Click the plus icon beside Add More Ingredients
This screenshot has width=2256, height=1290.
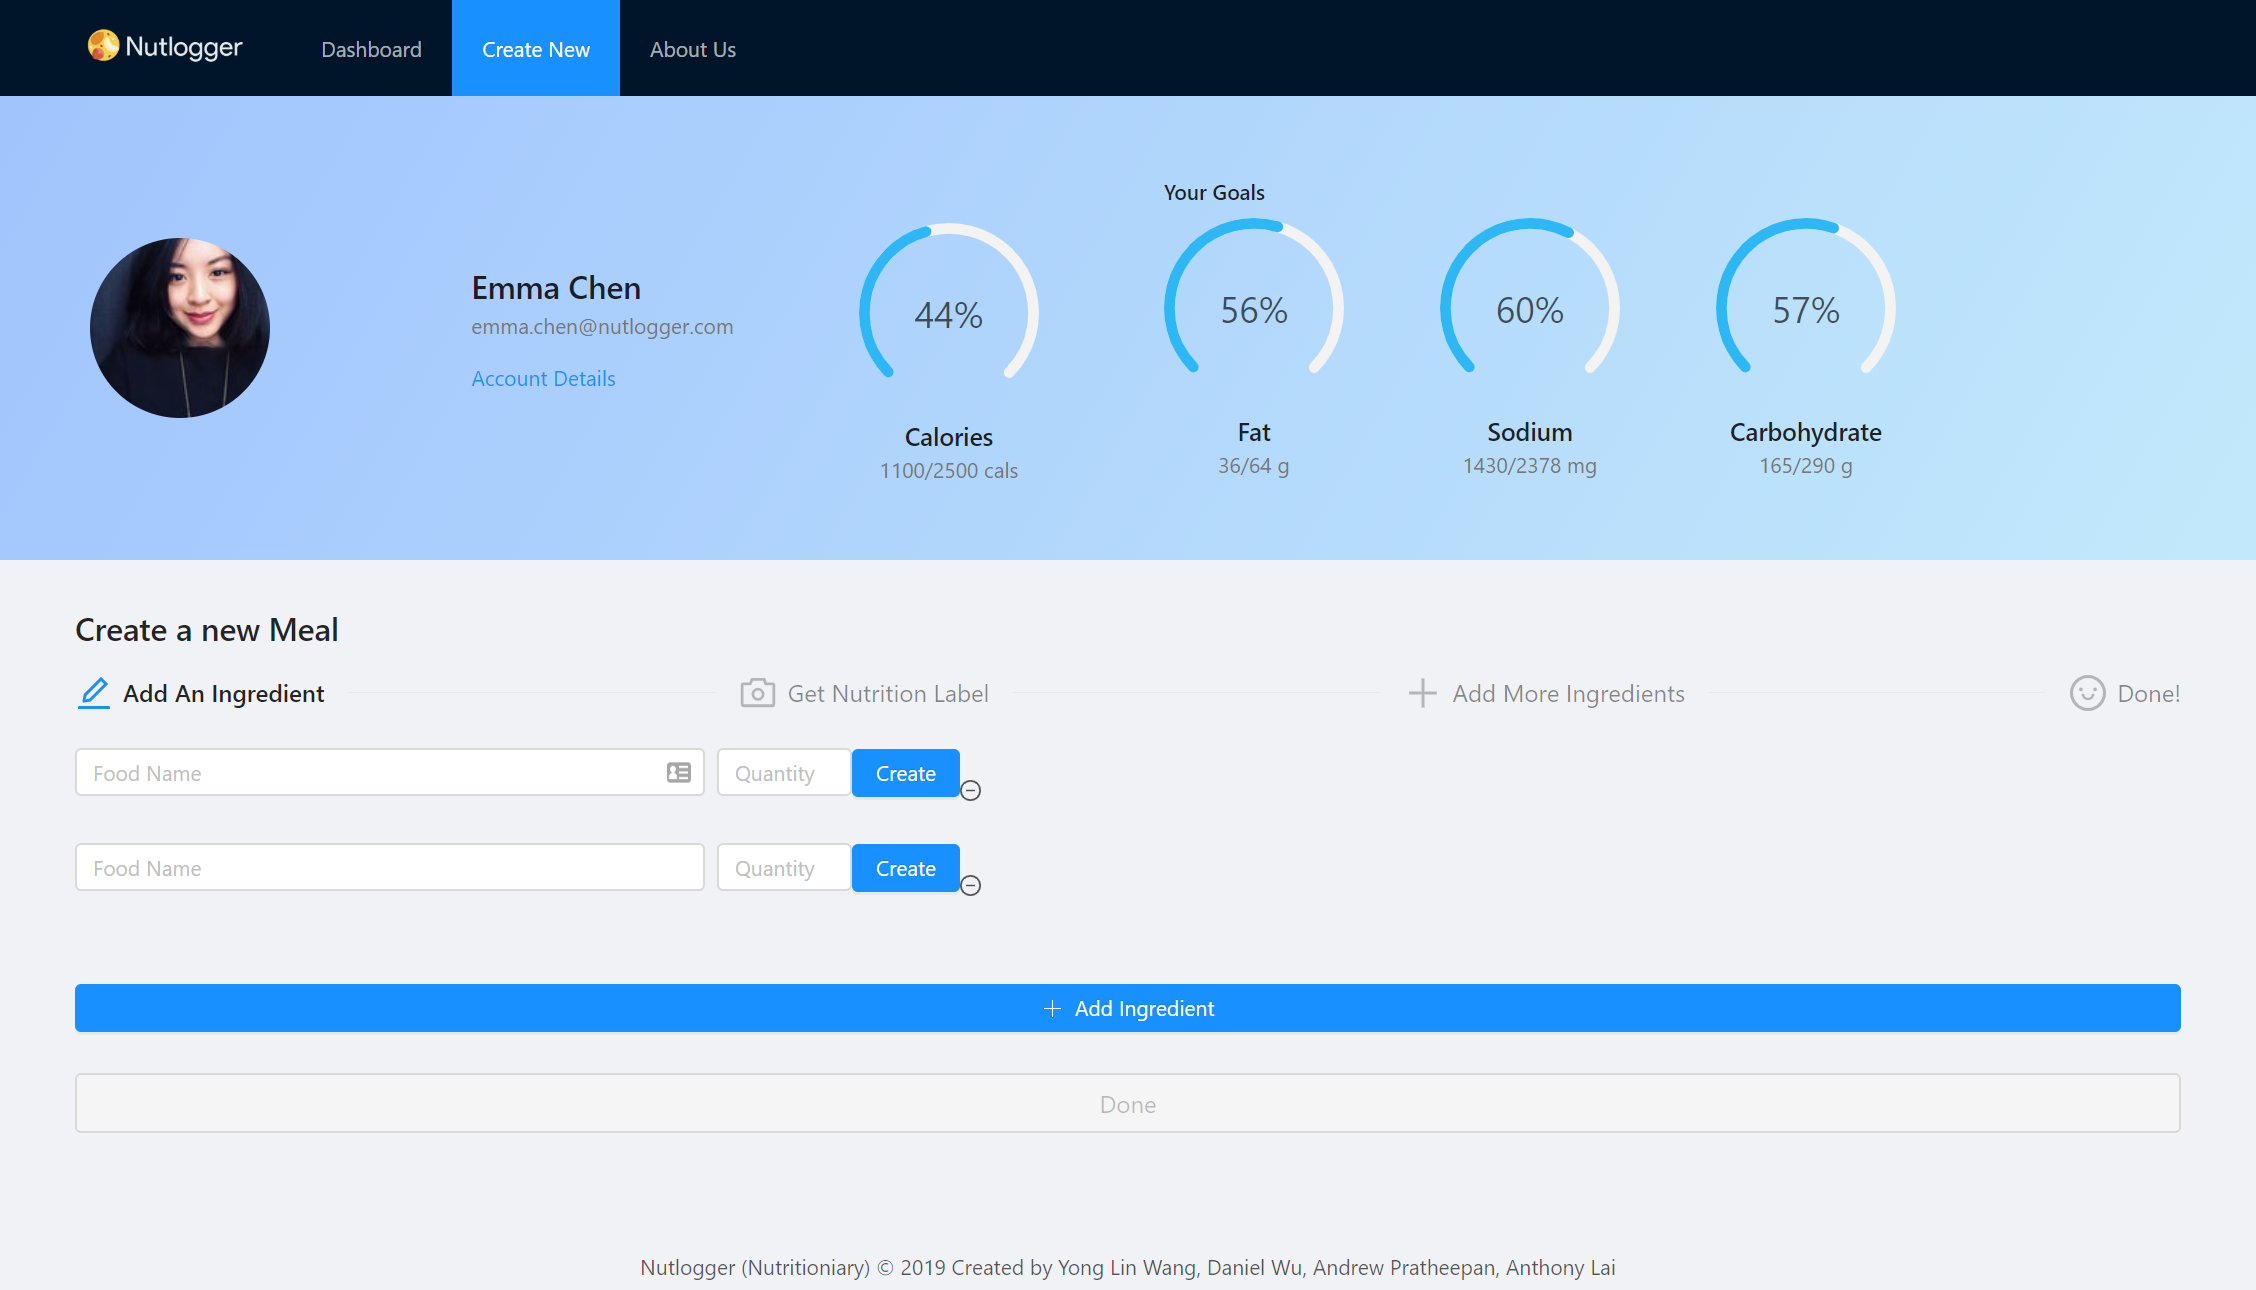pyautogui.click(x=1422, y=693)
